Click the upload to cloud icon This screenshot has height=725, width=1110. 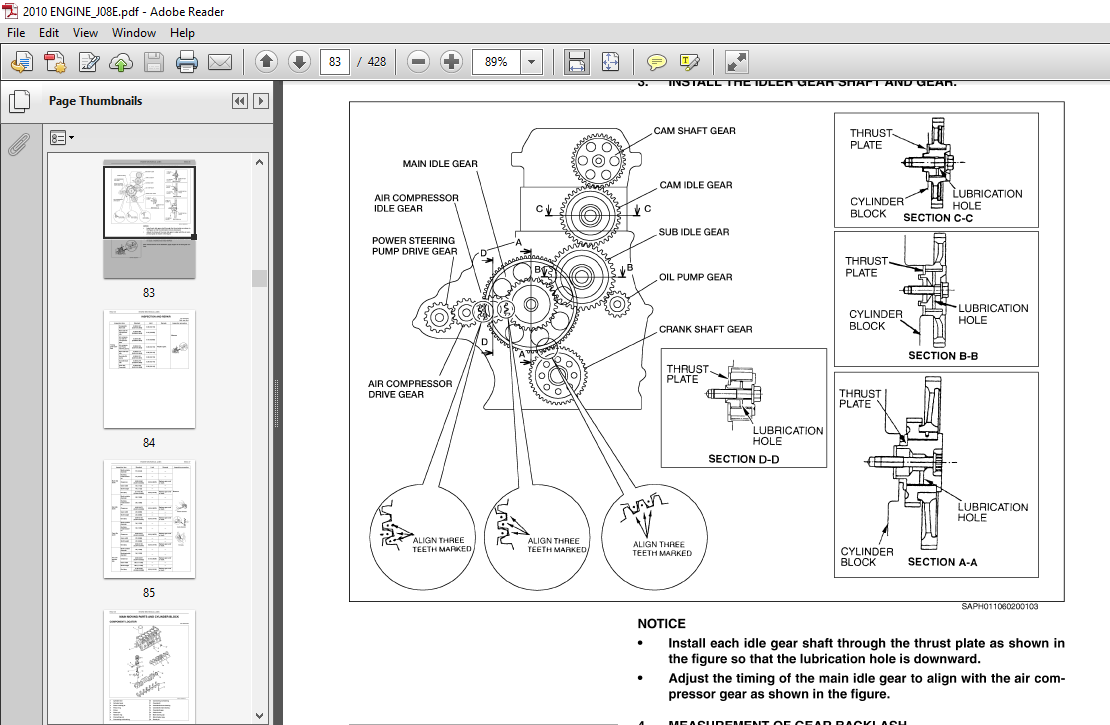(x=121, y=62)
